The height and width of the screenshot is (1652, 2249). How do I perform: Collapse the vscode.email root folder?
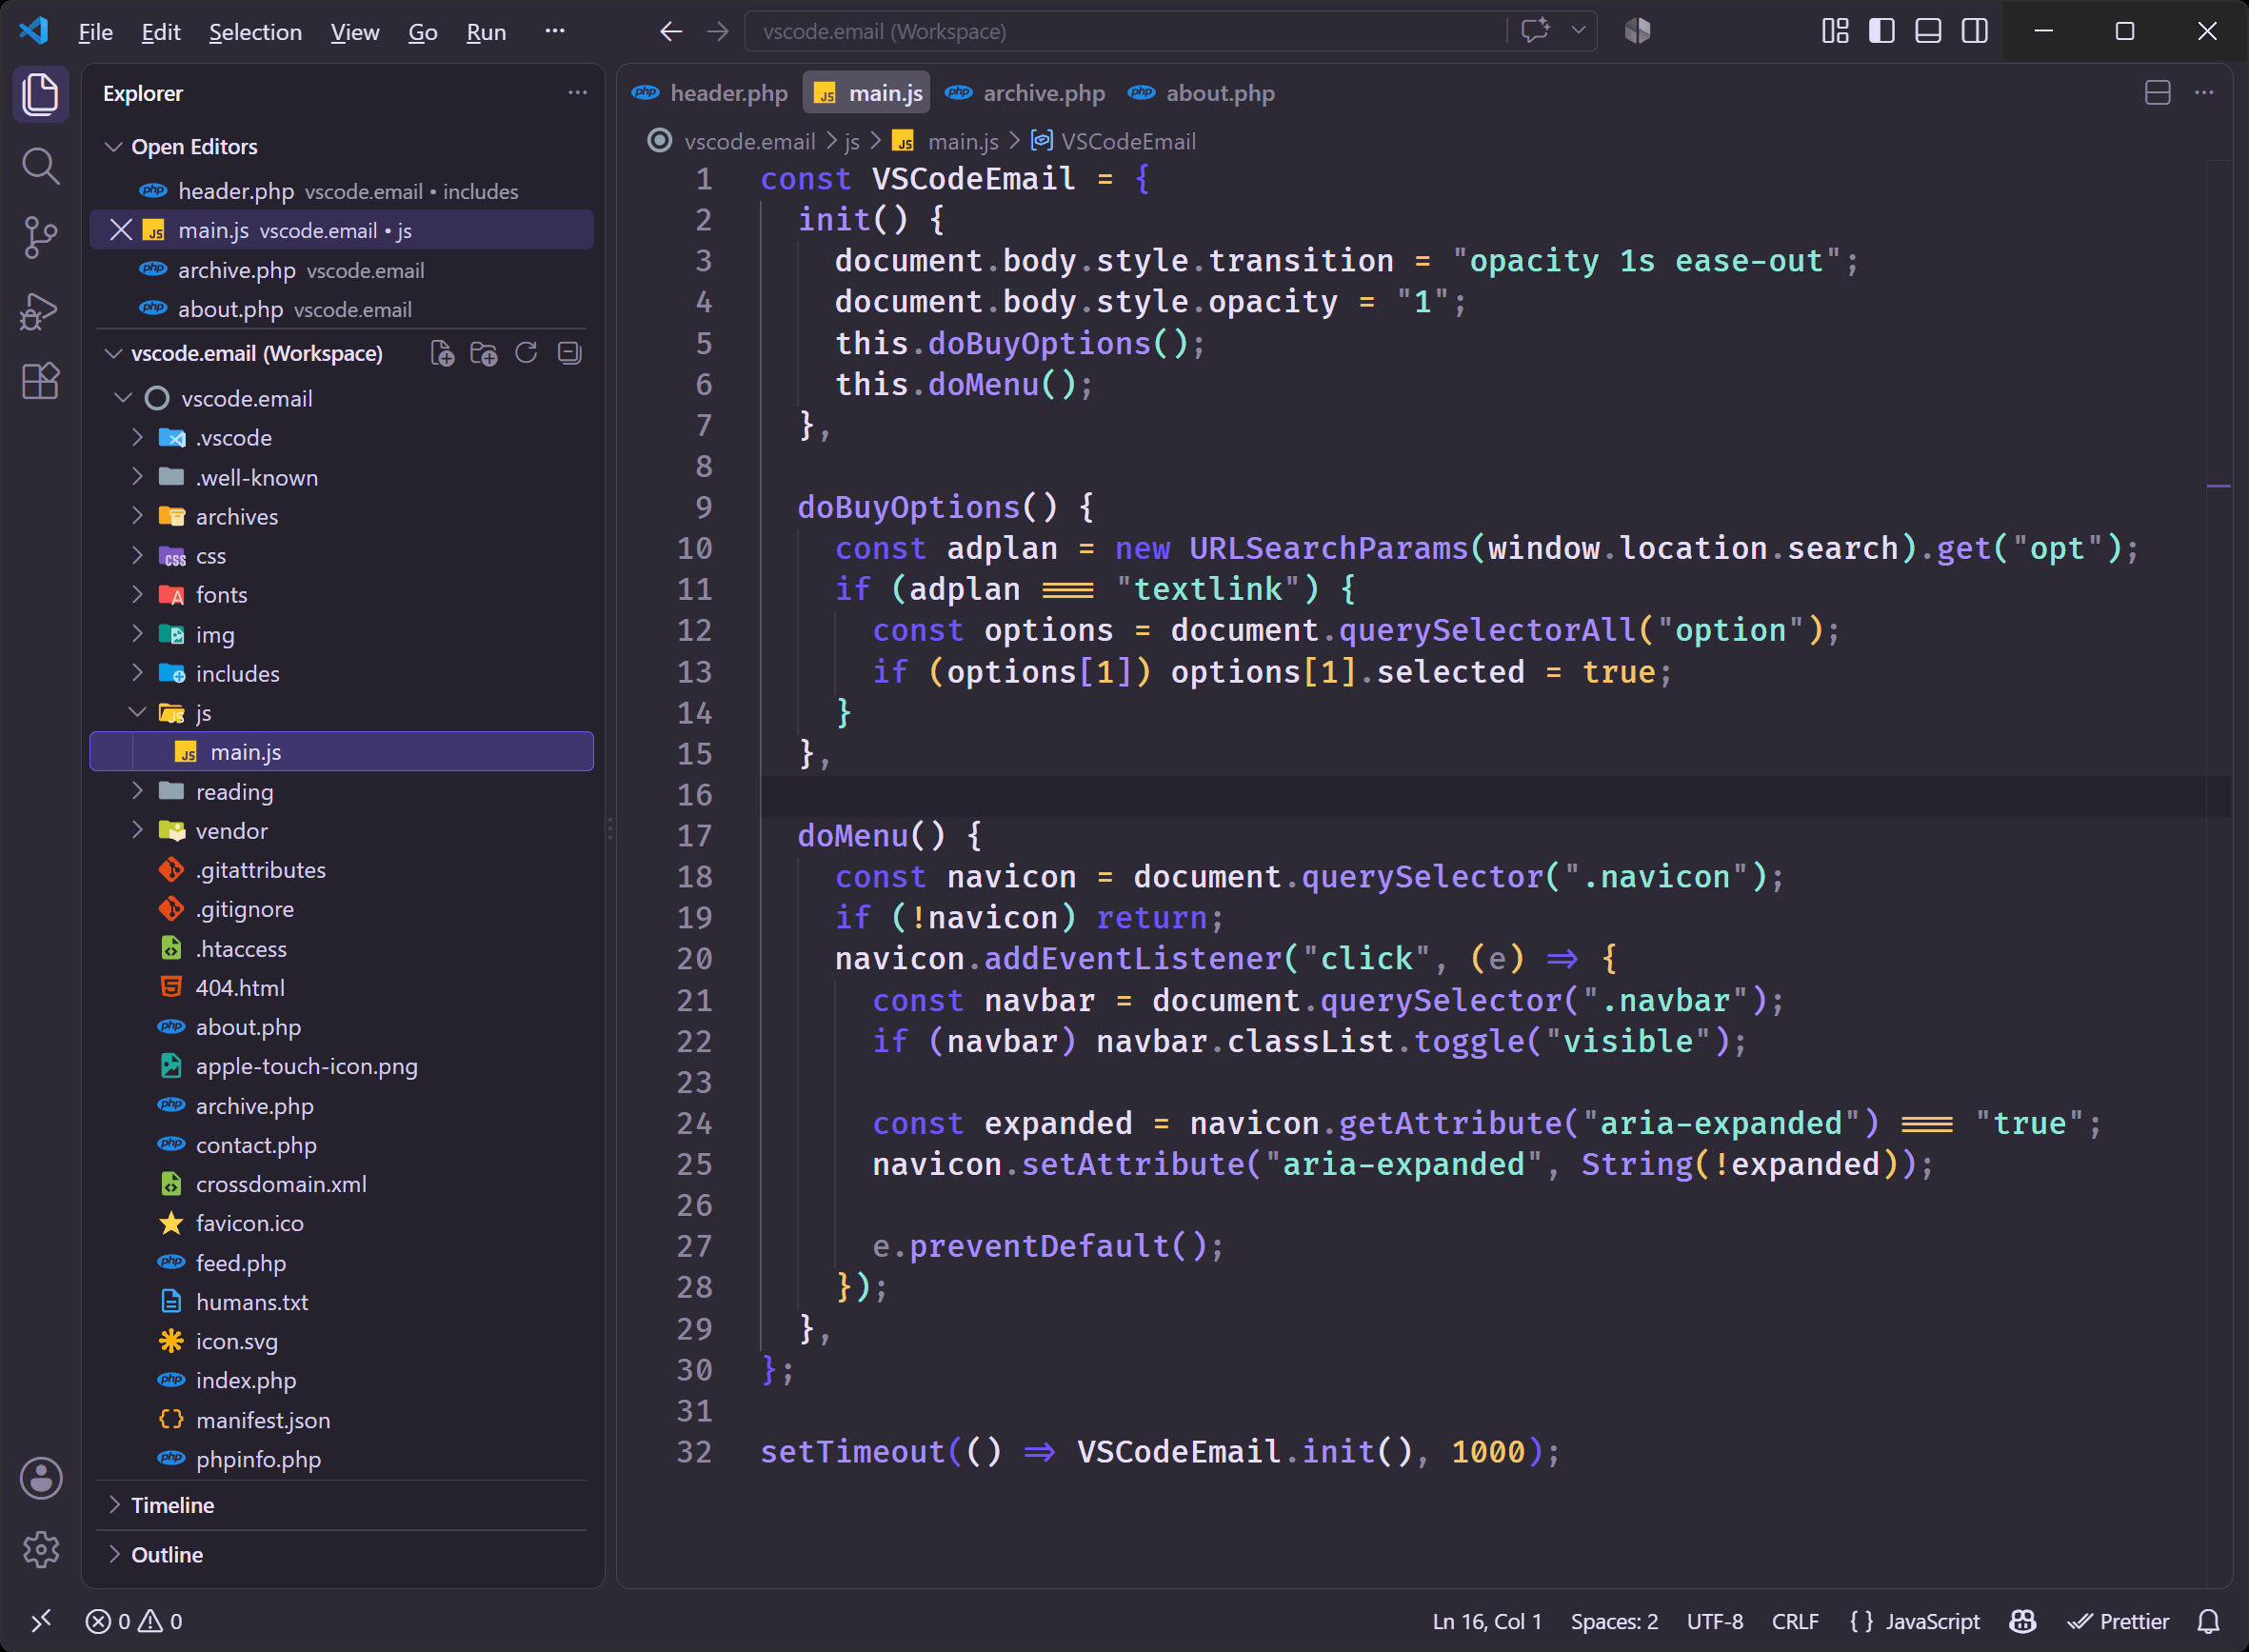123,398
